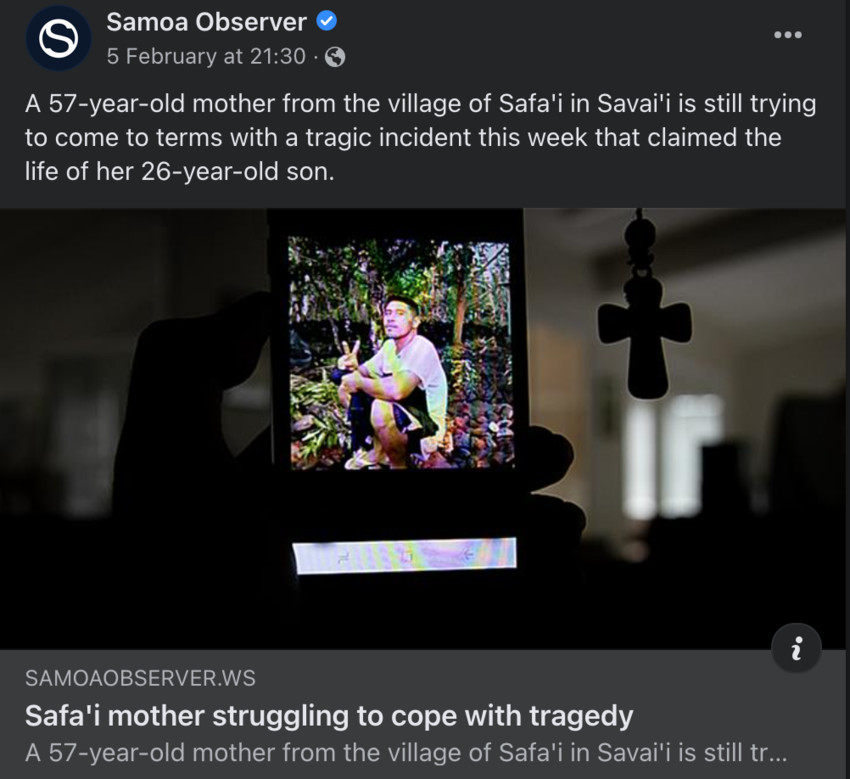Click the blue verified badge

326,21
